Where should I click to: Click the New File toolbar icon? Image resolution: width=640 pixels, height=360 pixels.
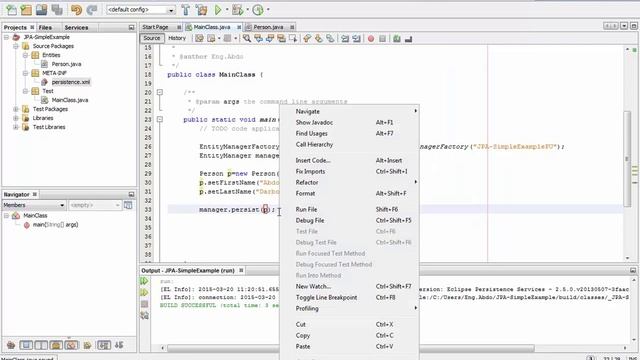[x=11, y=9]
